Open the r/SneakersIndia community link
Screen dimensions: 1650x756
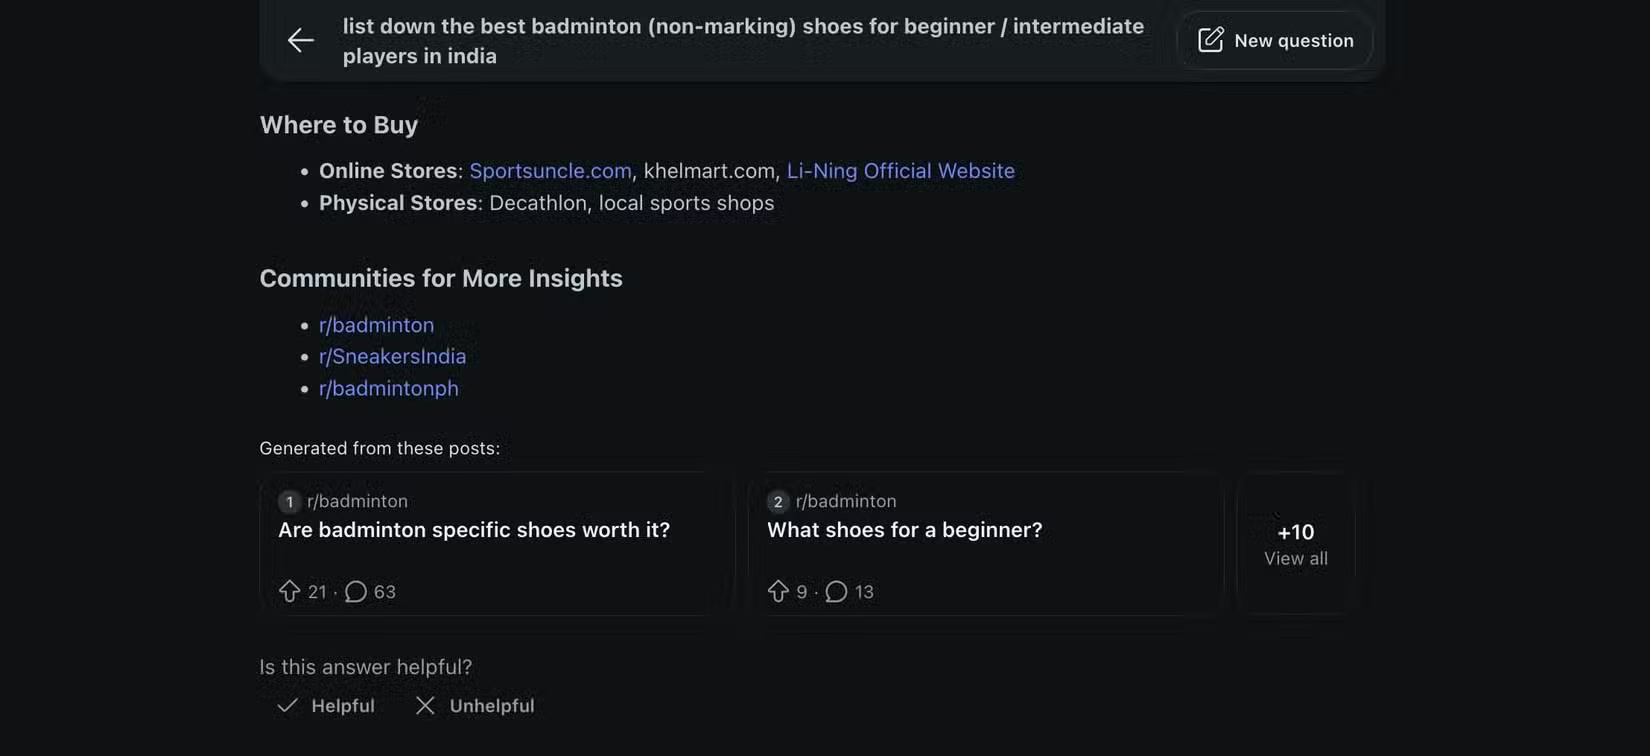coord(392,356)
